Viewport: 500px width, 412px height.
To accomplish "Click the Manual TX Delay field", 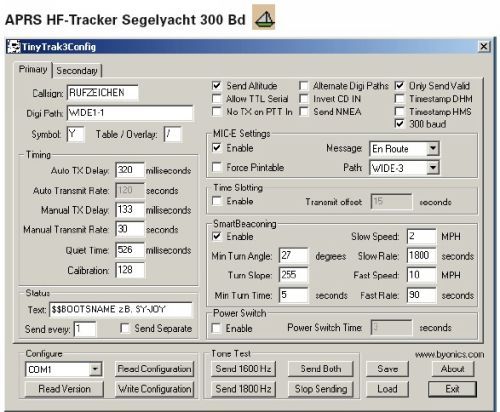I will click(130, 210).
